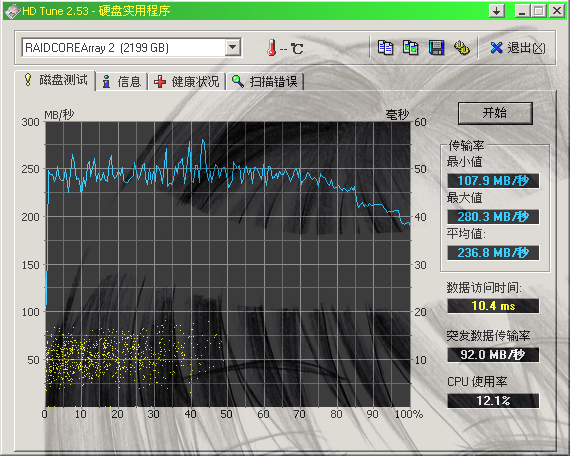Click the 最大值 label
Viewport: 570px width, 456px height.
coord(465,198)
